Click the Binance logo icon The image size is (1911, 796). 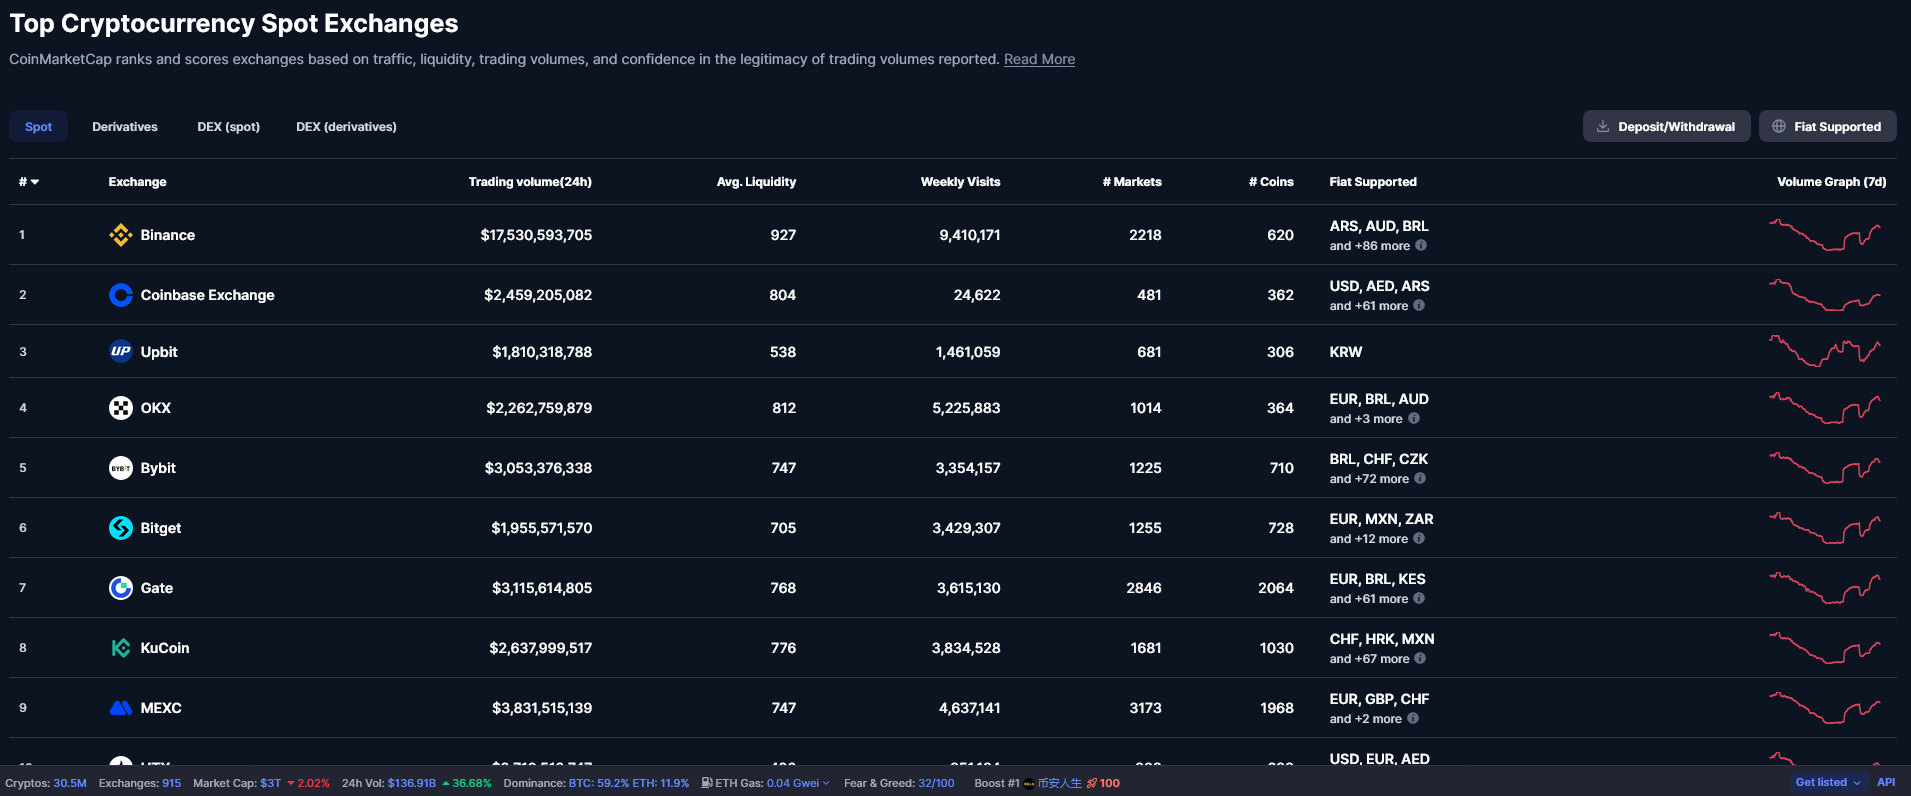[120, 235]
